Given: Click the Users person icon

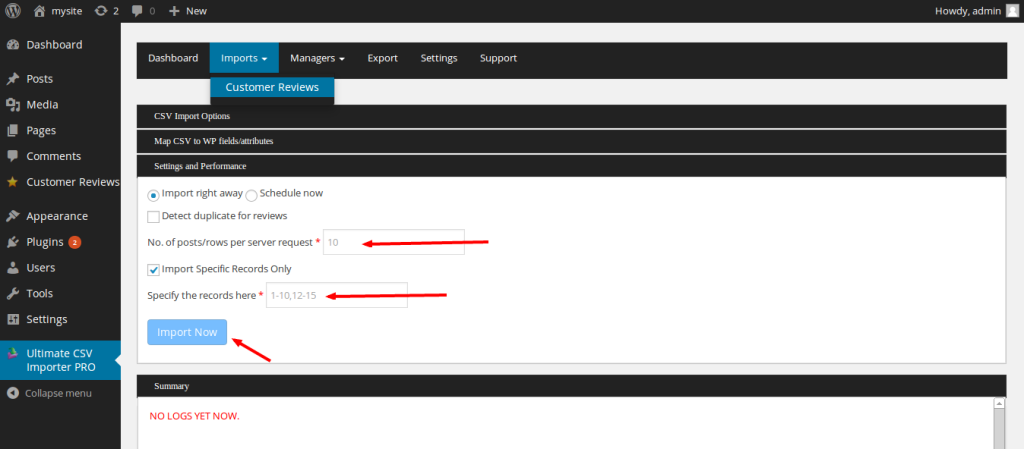Looking at the screenshot, I should click(x=12, y=268).
